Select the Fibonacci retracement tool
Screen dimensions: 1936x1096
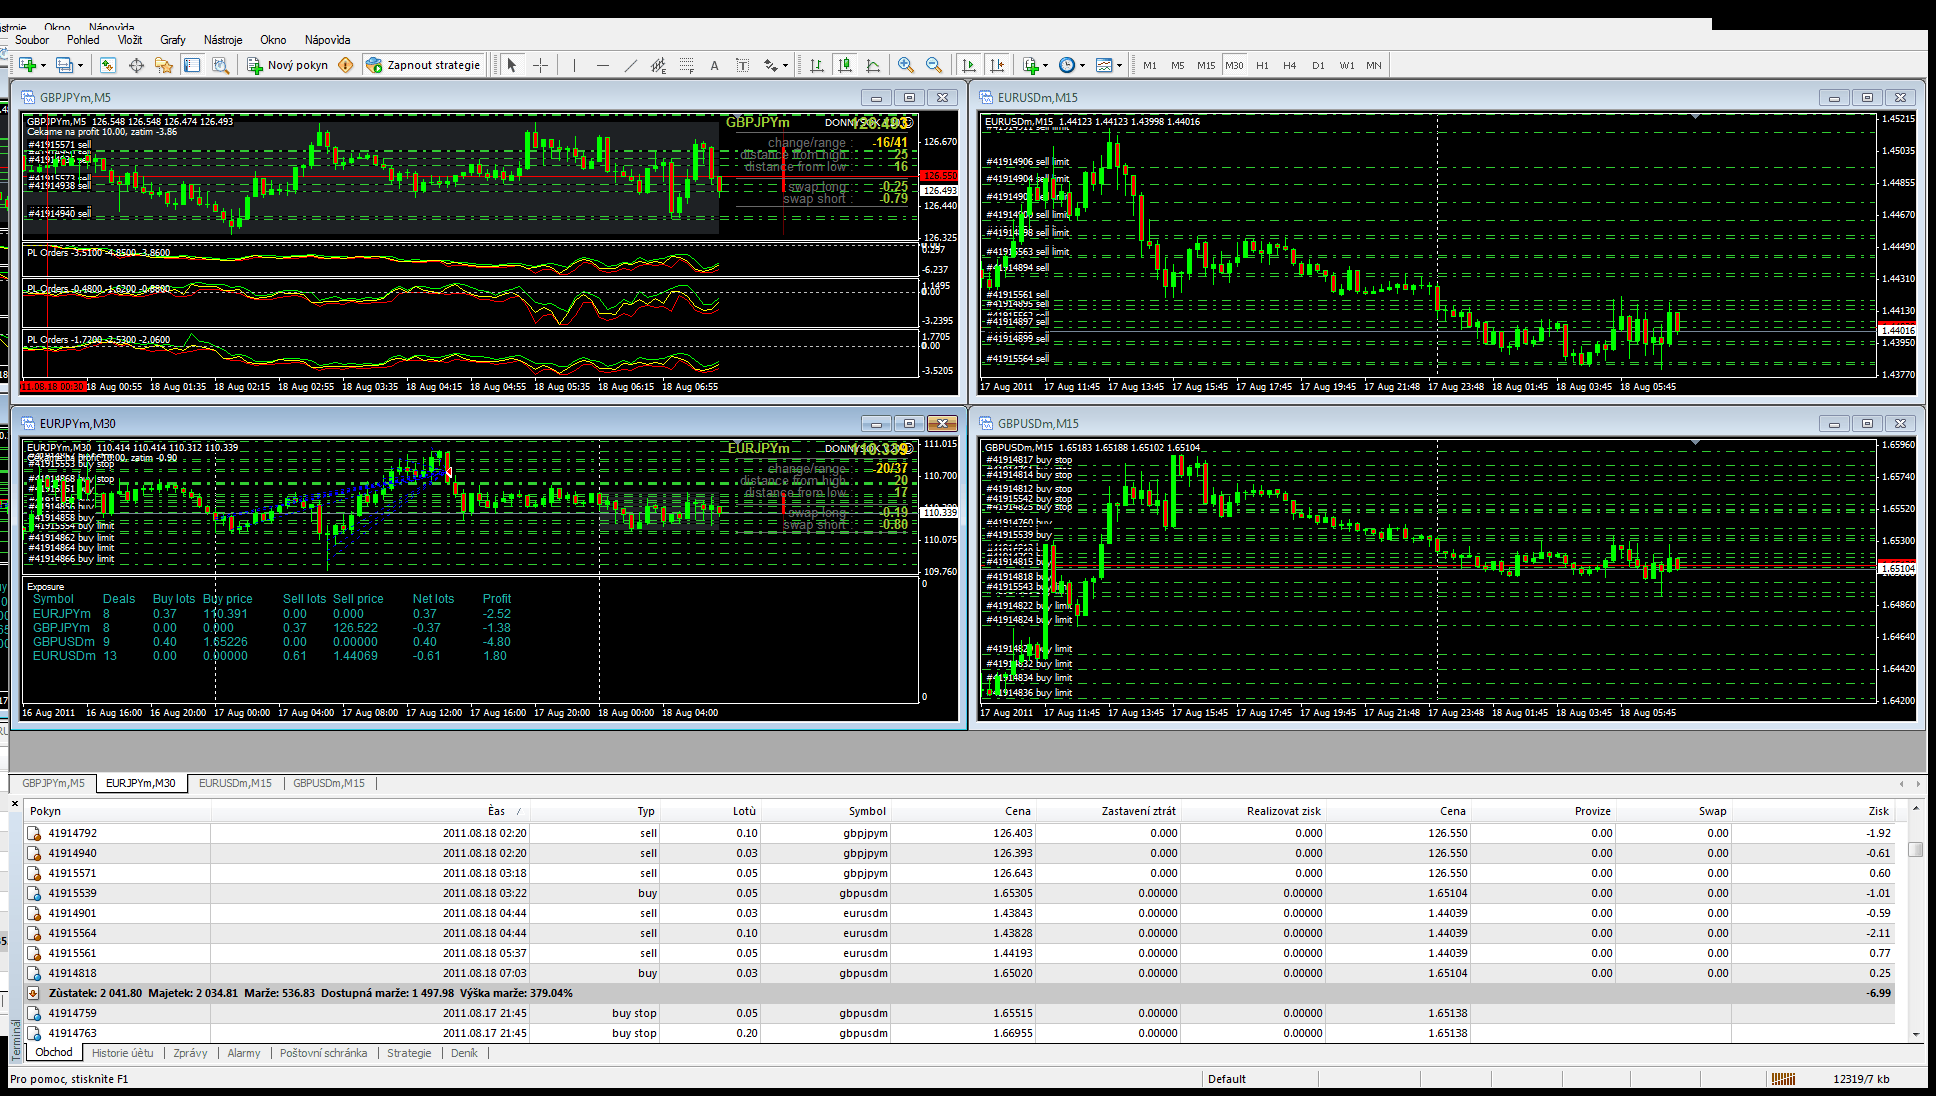coord(686,65)
